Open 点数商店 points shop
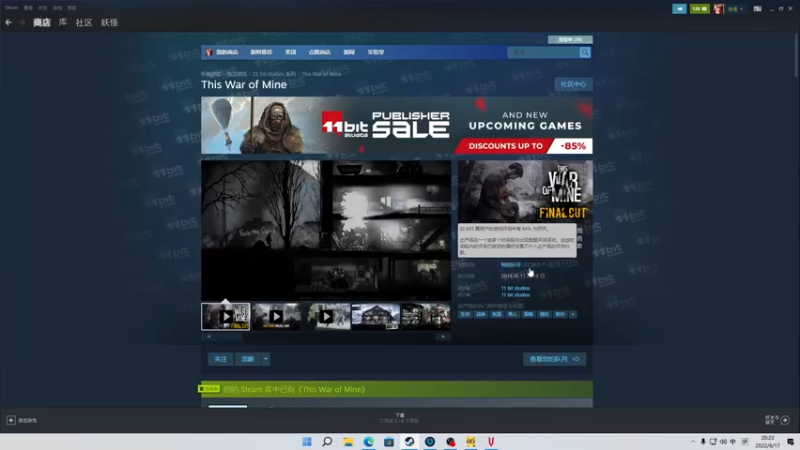Image resolution: width=800 pixels, height=450 pixels. (319, 52)
